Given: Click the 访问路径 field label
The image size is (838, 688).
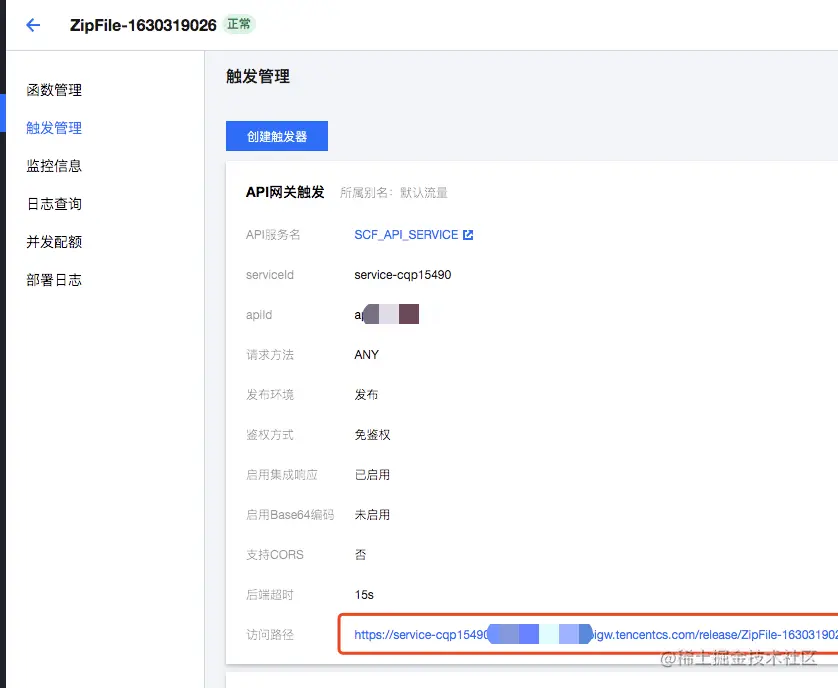Looking at the screenshot, I should 270,635.
